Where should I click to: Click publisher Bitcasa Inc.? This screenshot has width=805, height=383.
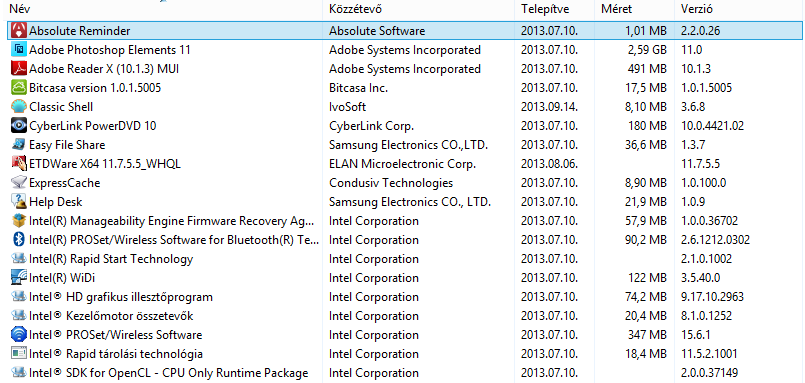(x=358, y=88)
